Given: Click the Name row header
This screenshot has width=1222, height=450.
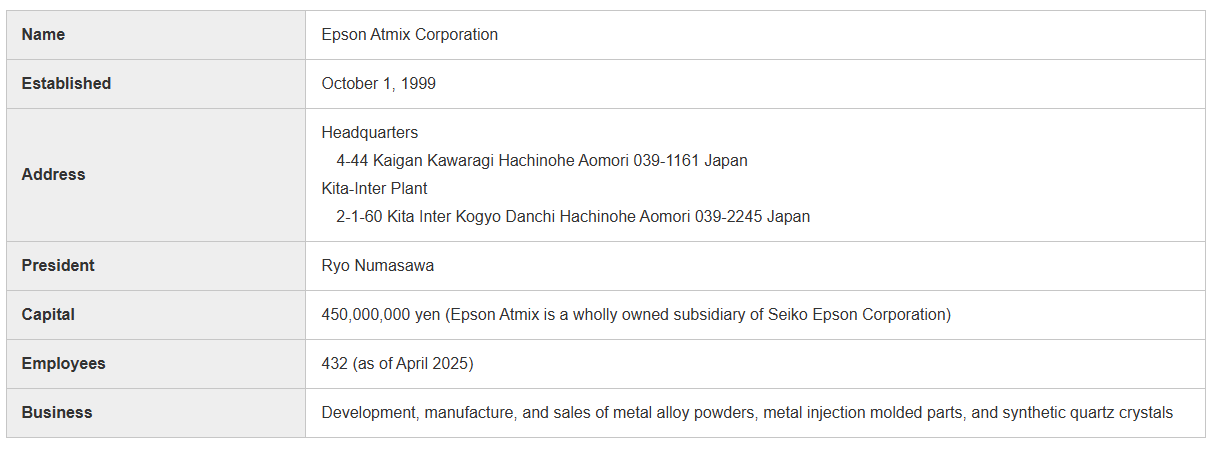Looking at the screenshot, I should (x=43, y=35).
